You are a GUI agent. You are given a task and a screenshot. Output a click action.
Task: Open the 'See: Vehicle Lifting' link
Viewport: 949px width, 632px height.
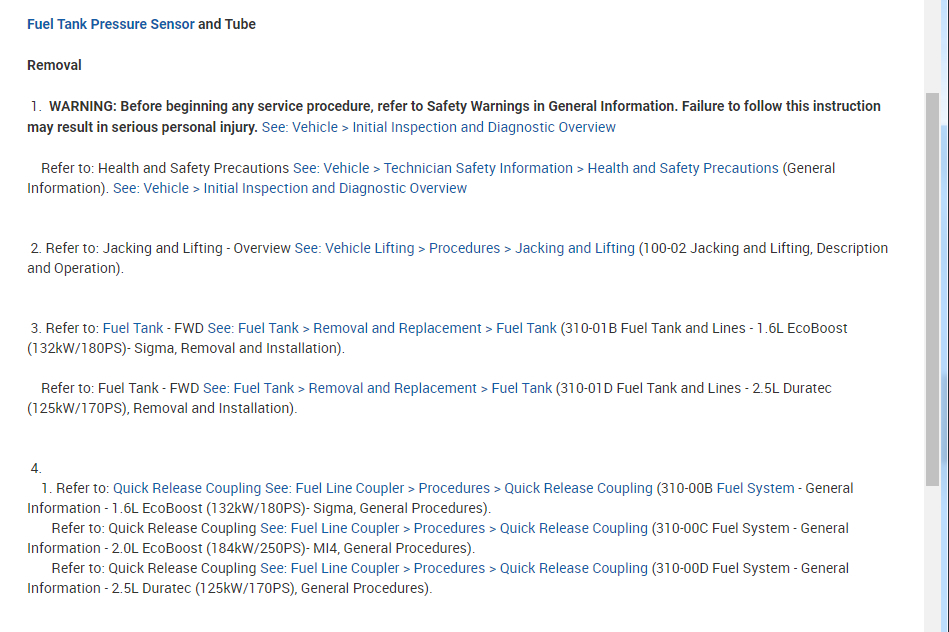pyautogui.click(x=354, y=248)
